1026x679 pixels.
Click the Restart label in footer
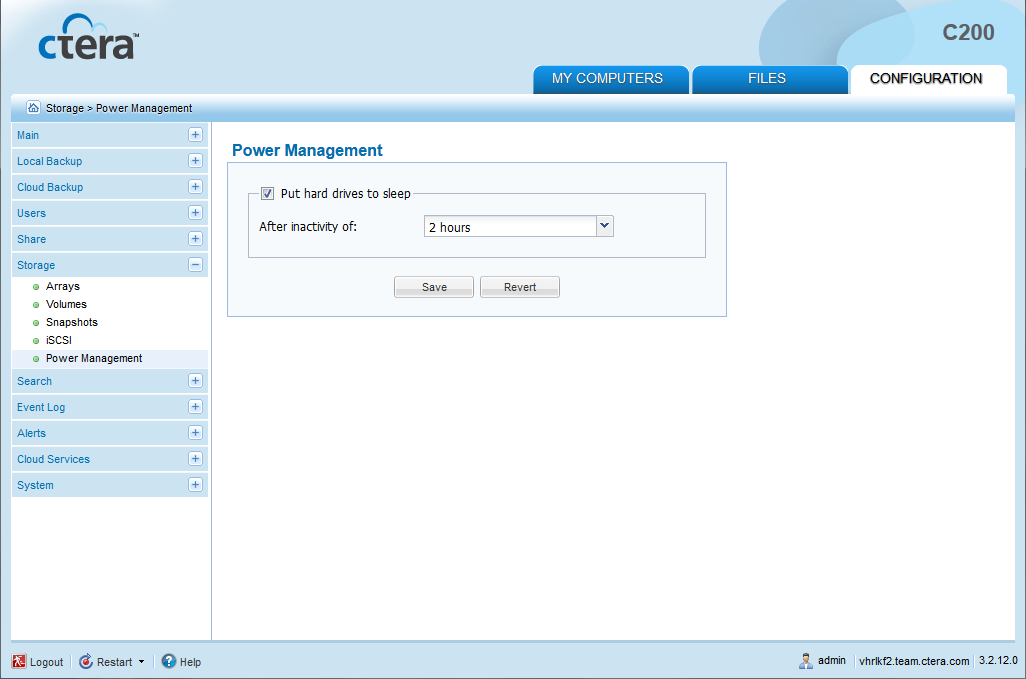click(115, 662)
